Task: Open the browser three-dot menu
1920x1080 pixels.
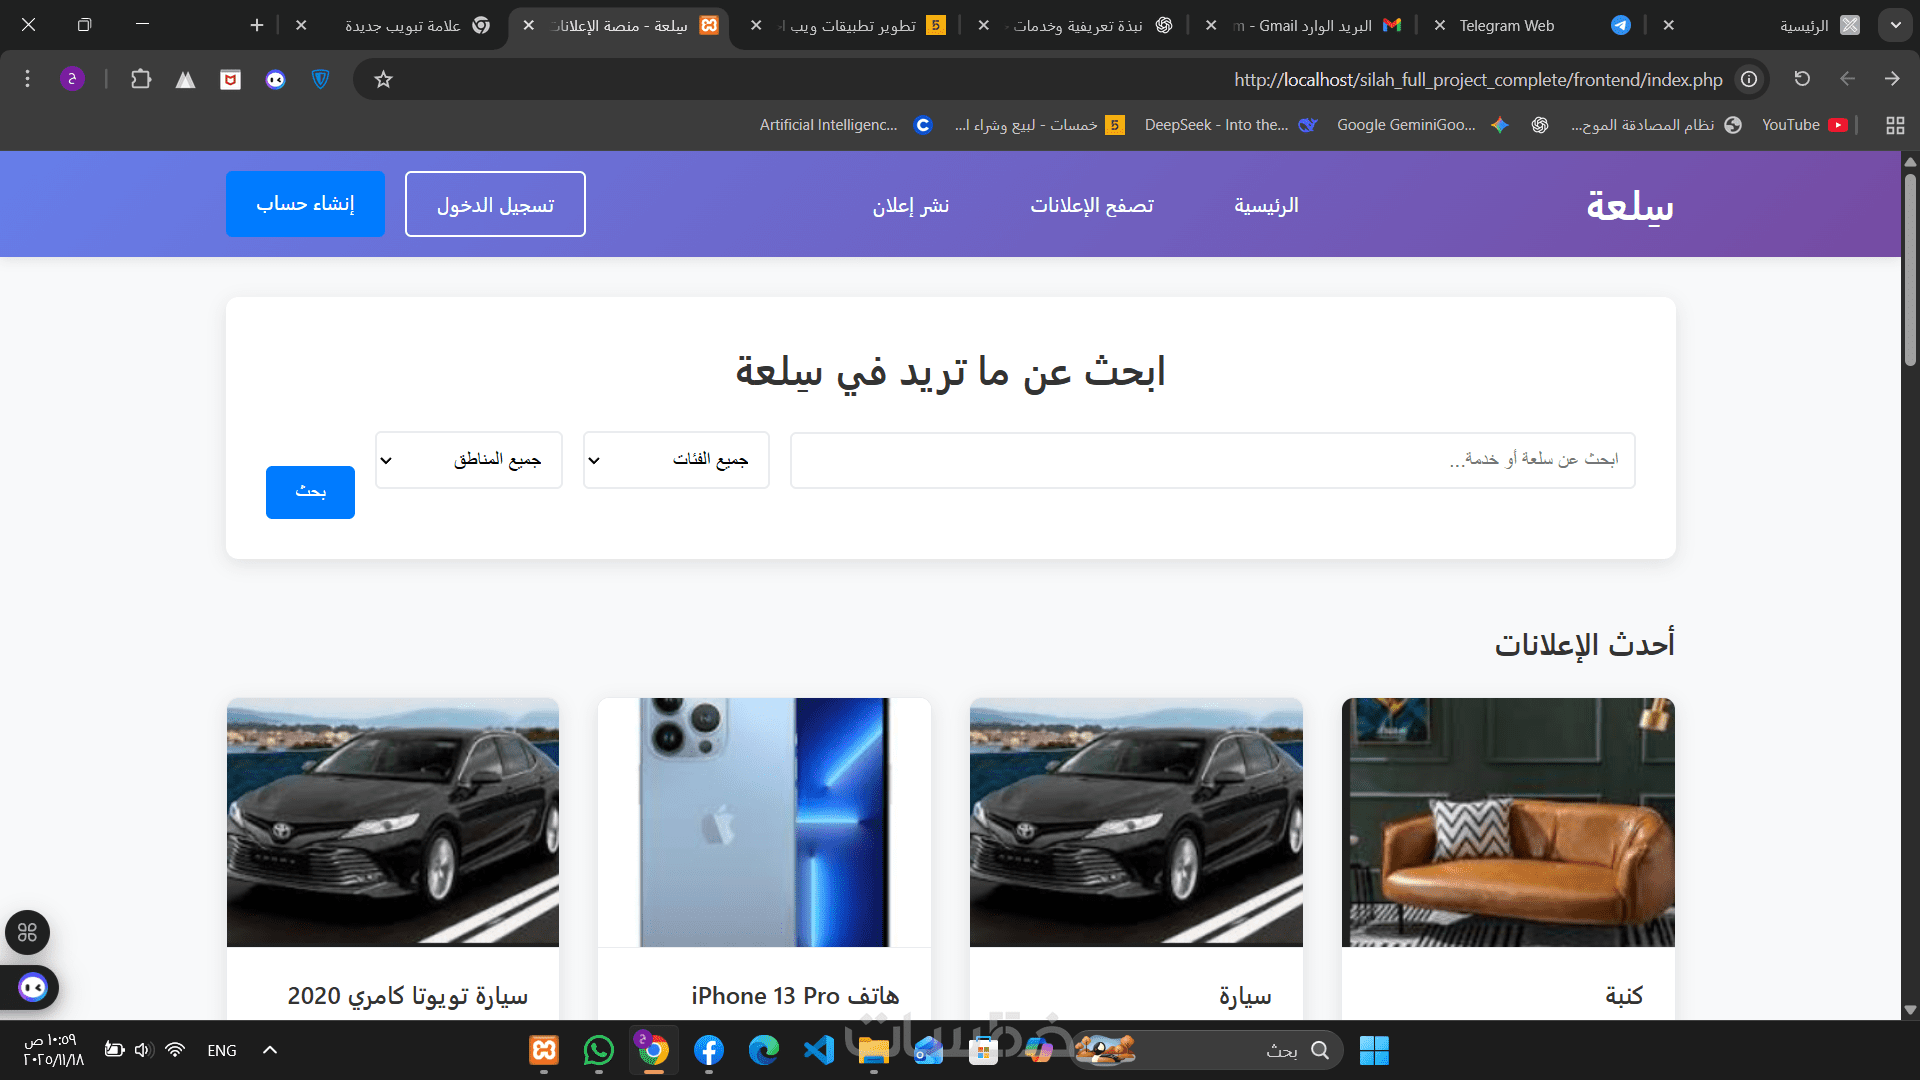Action: pyautogui.click(x=27, y=79)
